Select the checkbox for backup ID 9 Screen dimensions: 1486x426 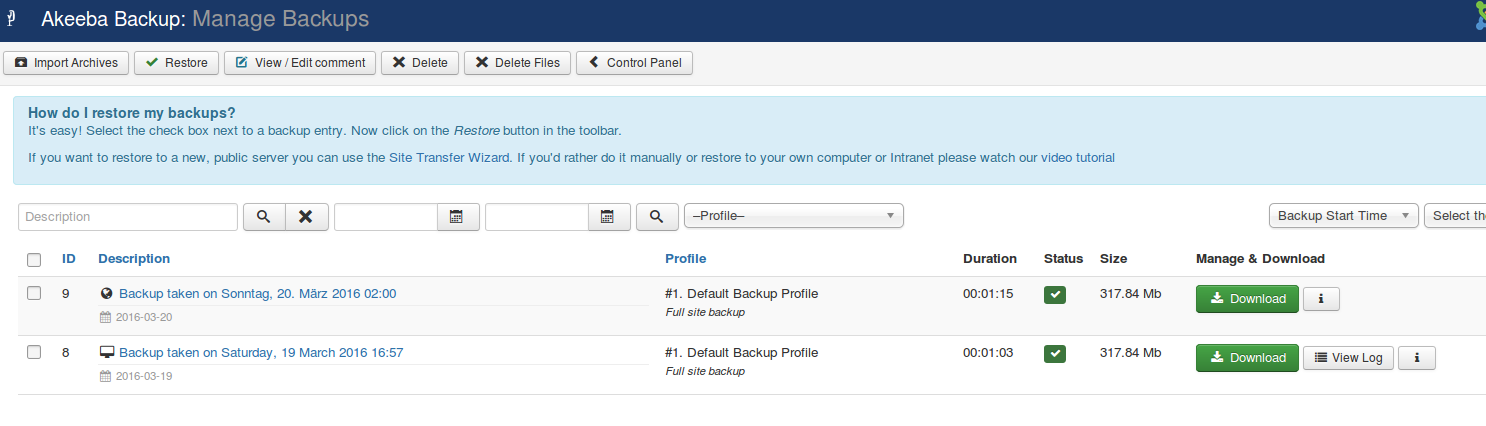(x=34, y=294)
